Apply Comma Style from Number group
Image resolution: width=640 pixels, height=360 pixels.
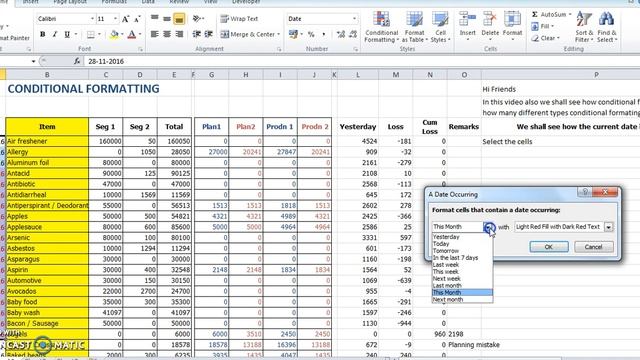pos(324,34)
